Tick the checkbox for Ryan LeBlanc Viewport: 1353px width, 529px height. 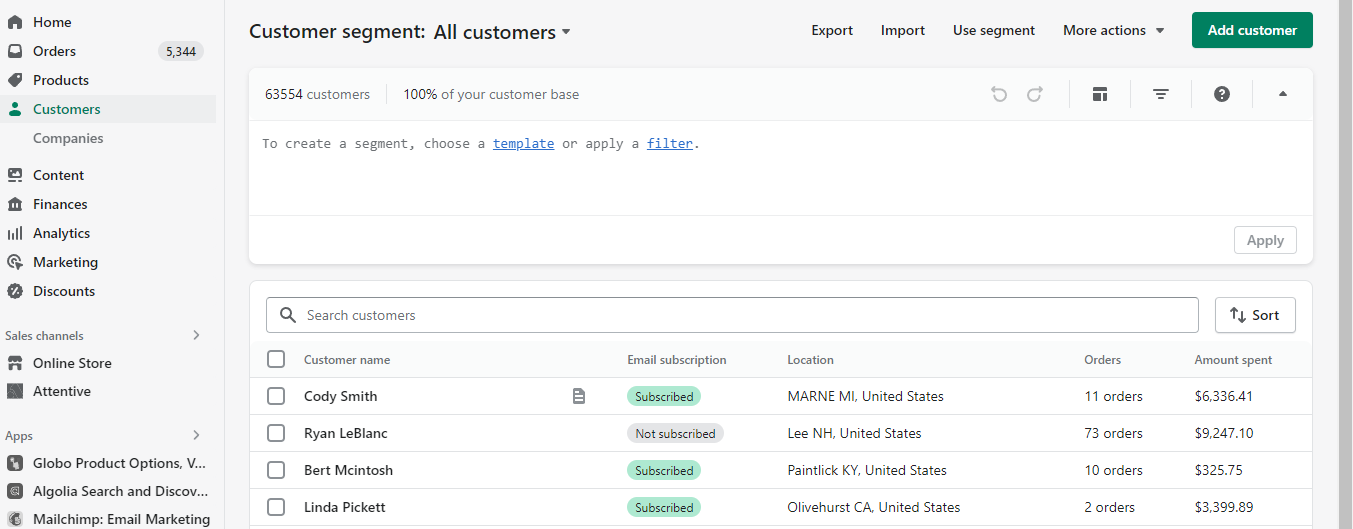point(276,433)
